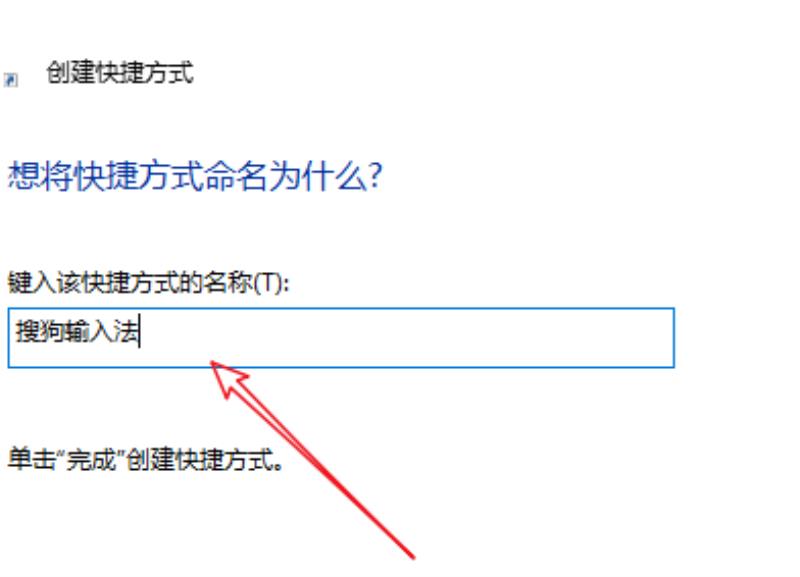Click the word 单击 starting the instruction line

tap(31, 459)
